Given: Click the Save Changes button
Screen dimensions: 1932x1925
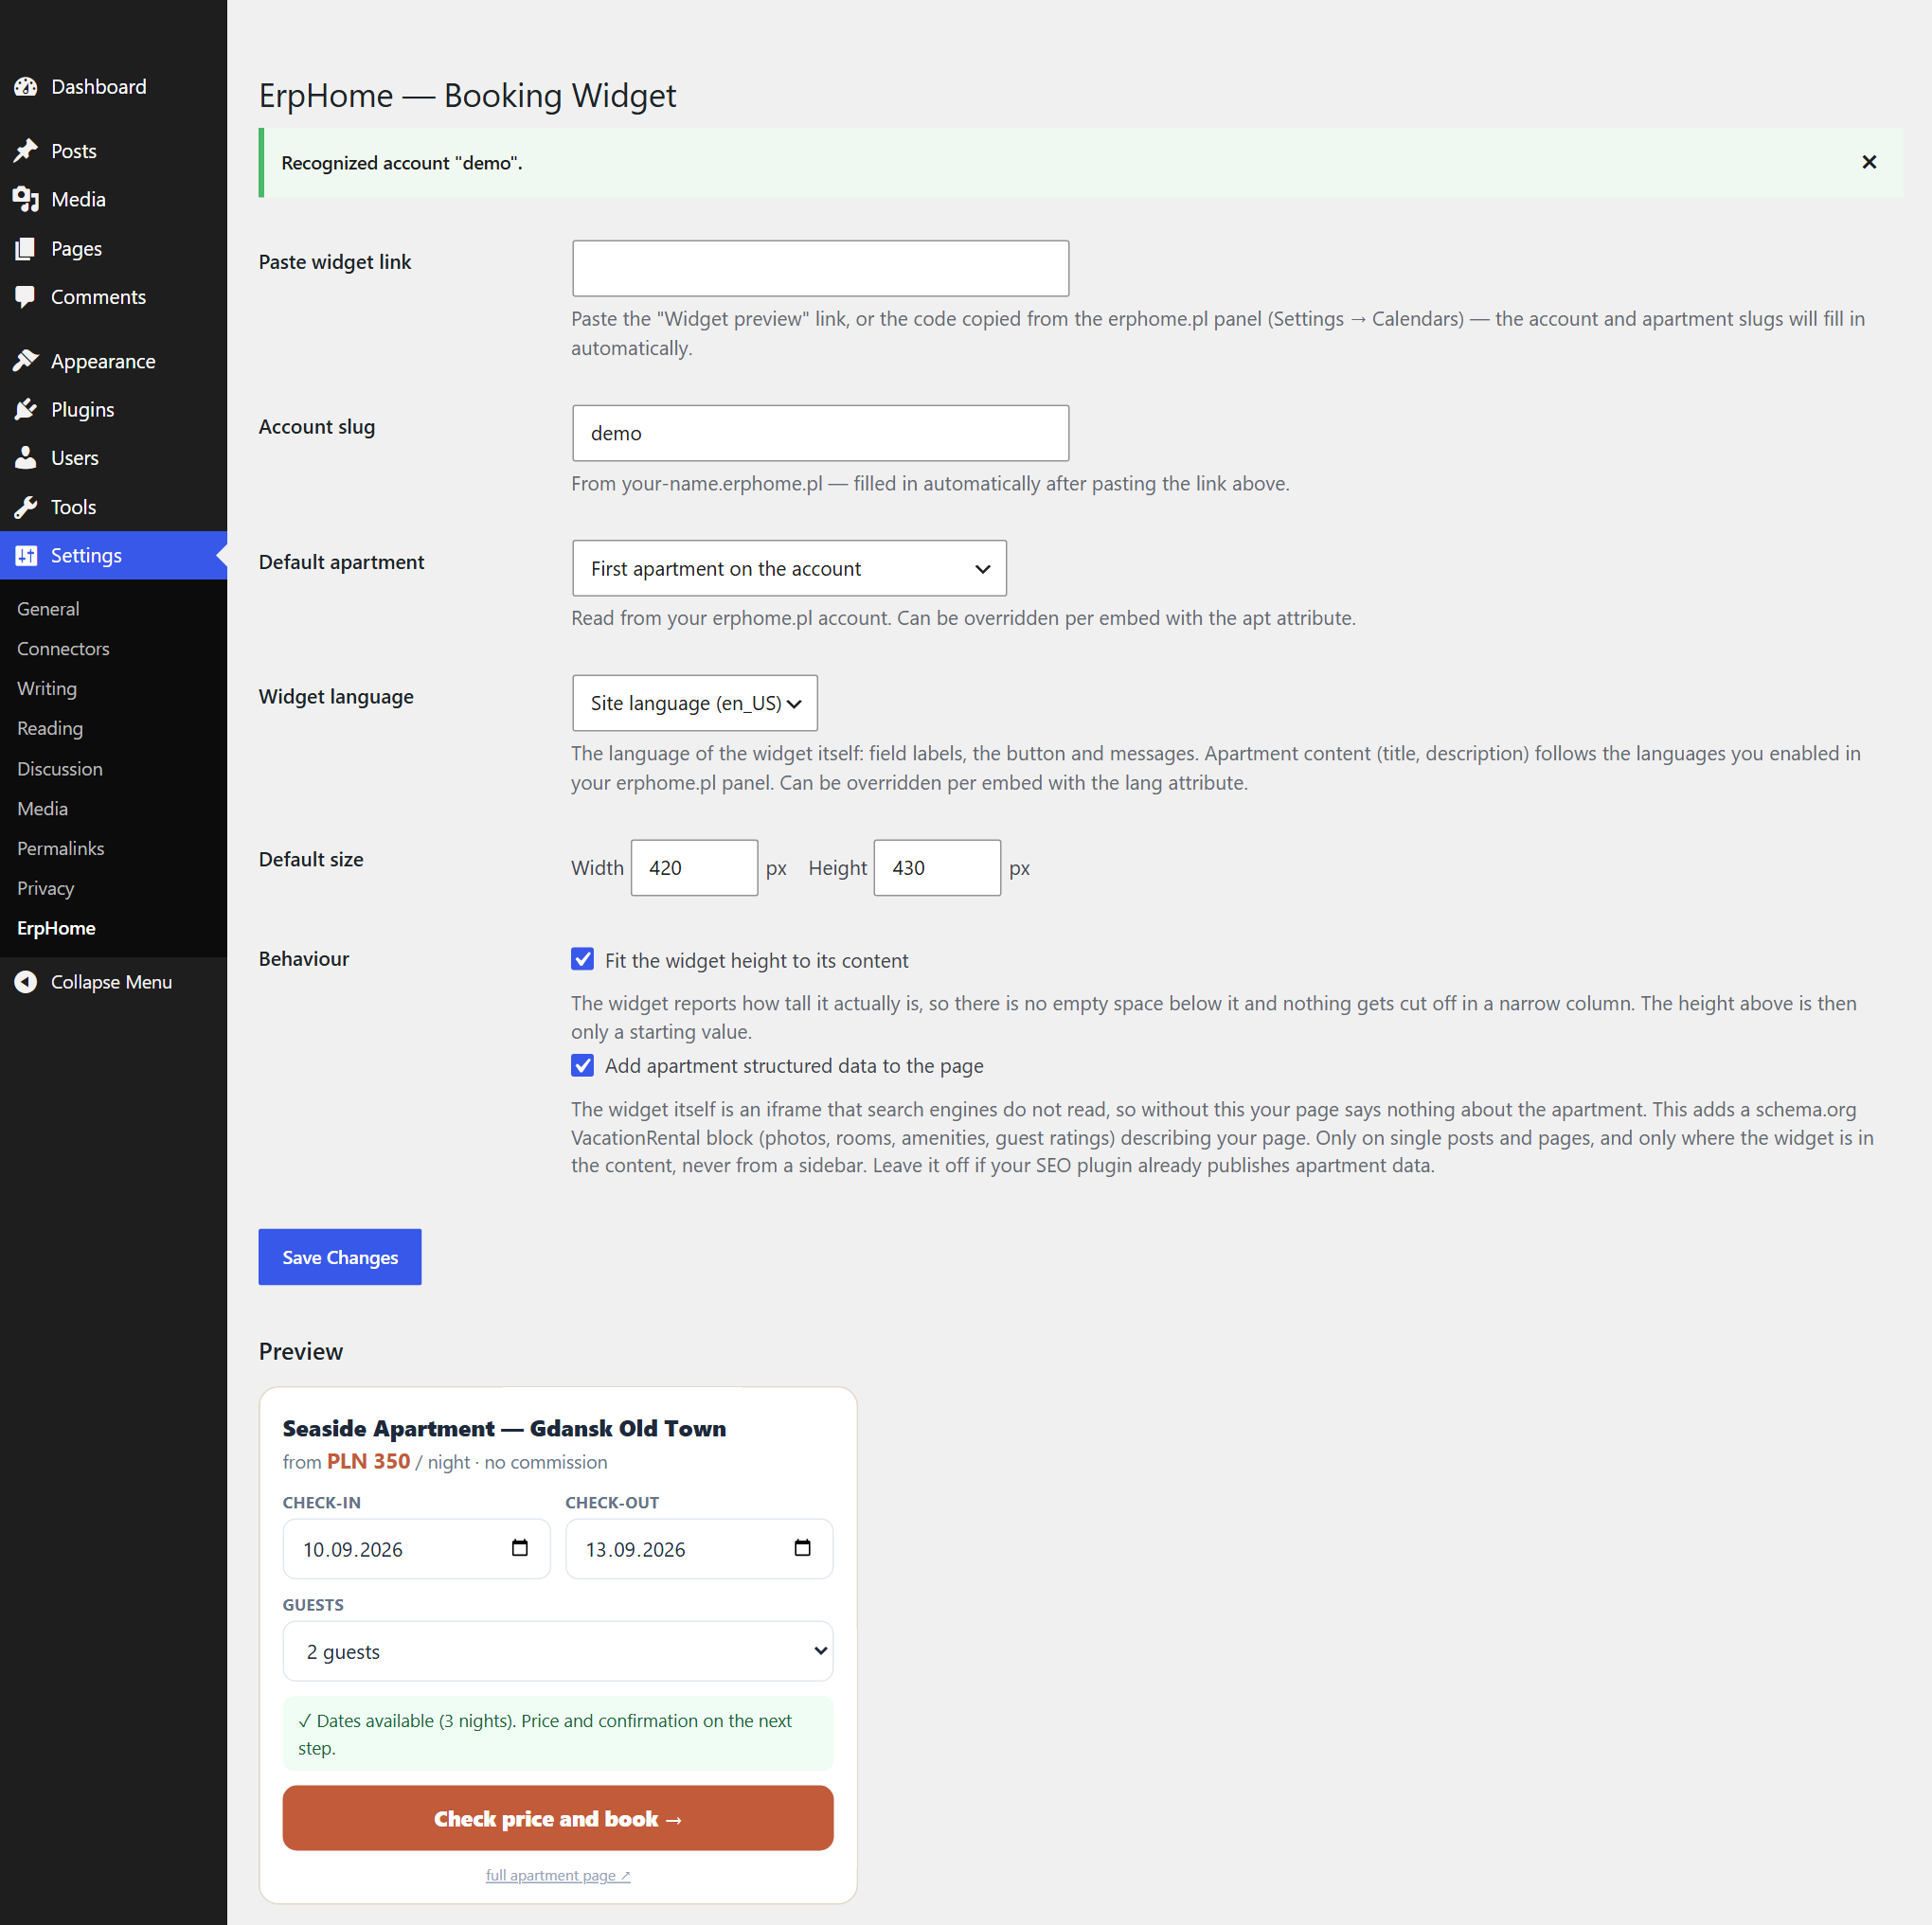Looking at the screenshot, I should click(340, 1257).
